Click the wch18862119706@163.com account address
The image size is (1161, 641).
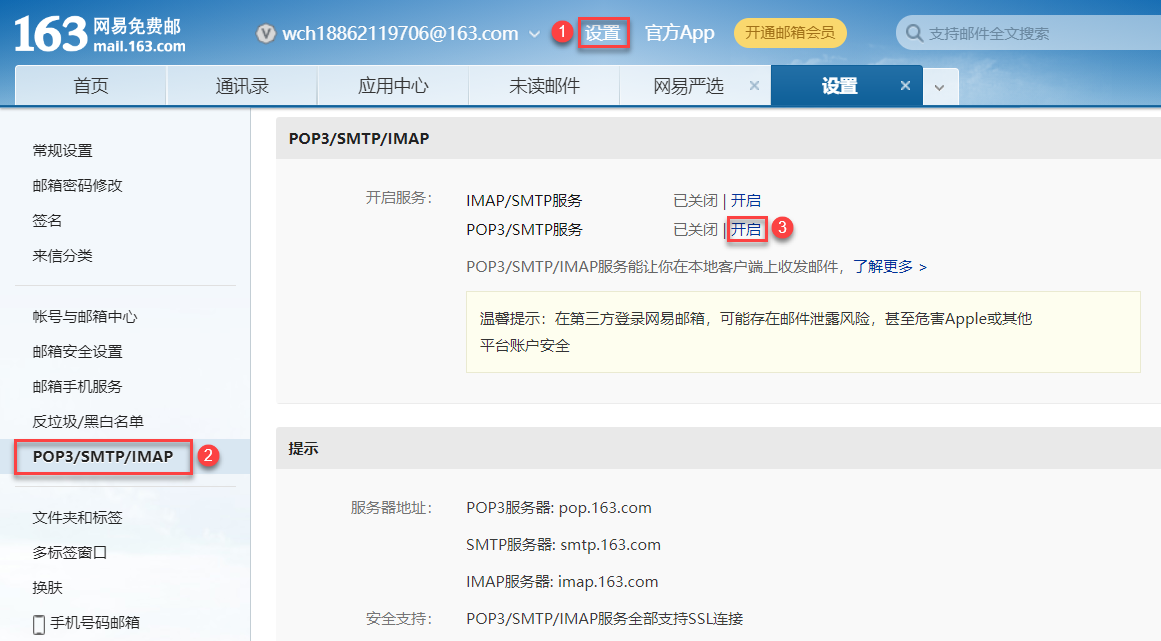click(400, 33)
